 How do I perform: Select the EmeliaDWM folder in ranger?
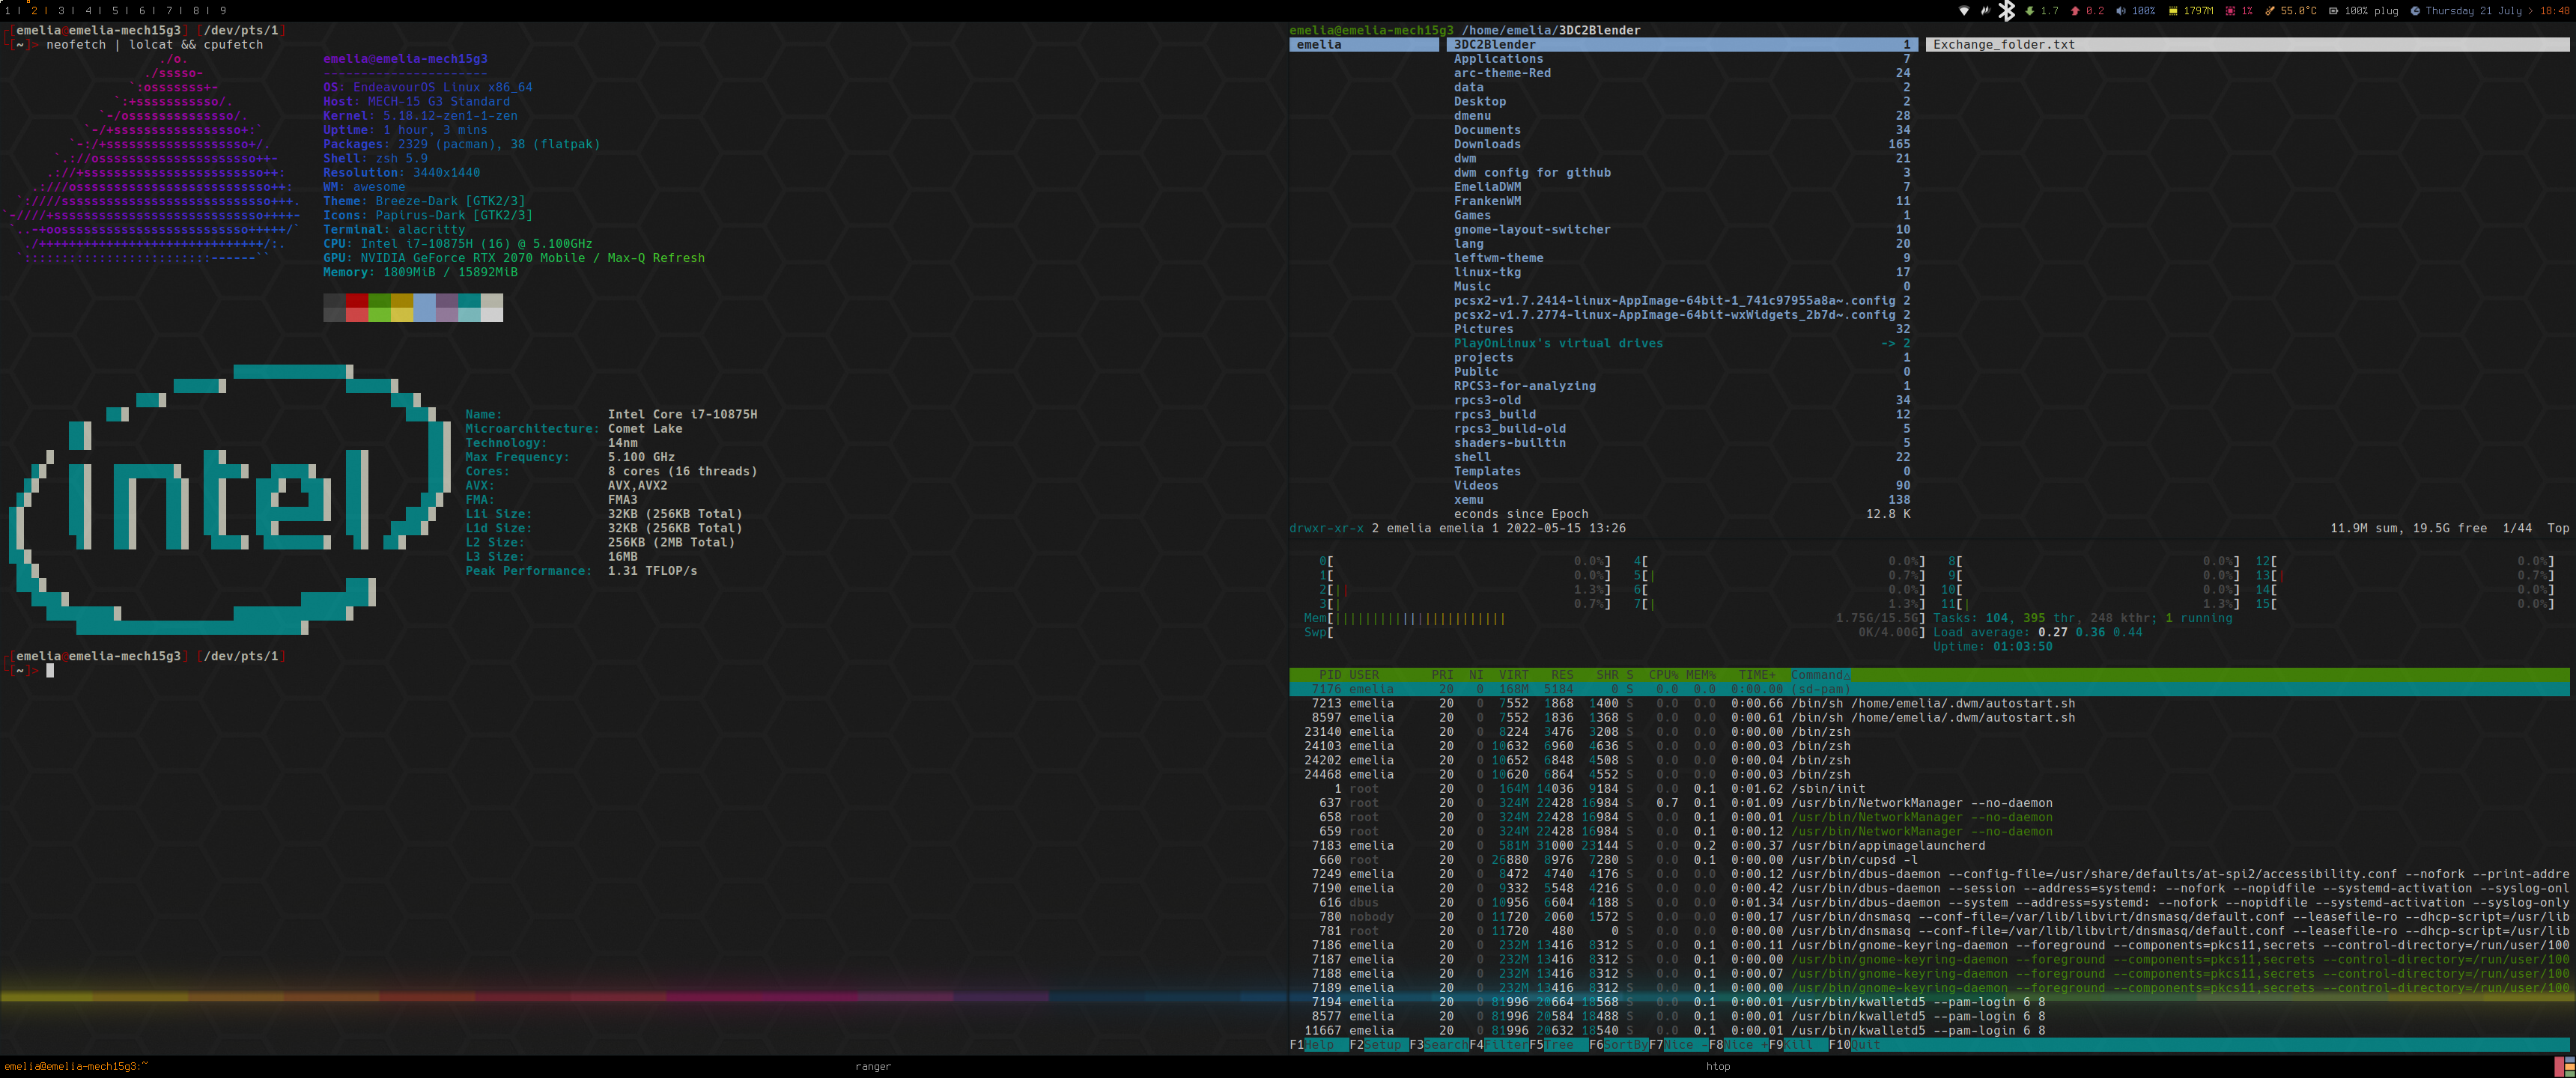pos(1682,187)
